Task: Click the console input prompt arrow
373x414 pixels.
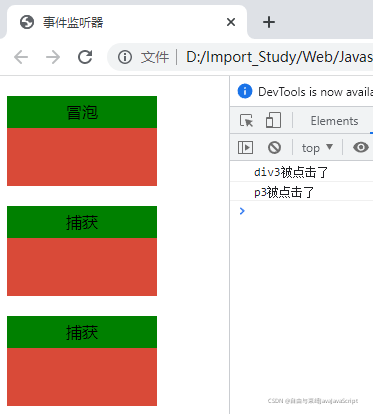Action: tap(242, 211)
